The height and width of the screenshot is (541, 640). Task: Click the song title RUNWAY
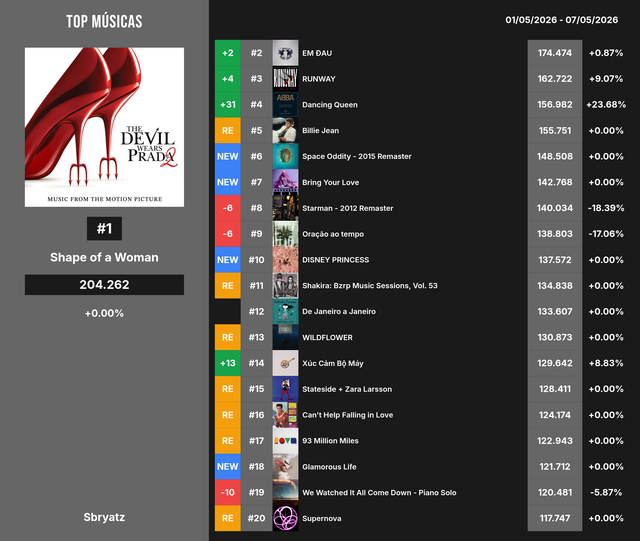point(319,79)
